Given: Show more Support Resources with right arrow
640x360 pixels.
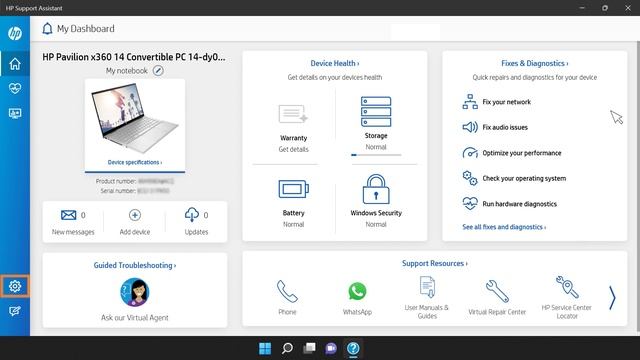Looking at the screenshot, I should point(612,298).
